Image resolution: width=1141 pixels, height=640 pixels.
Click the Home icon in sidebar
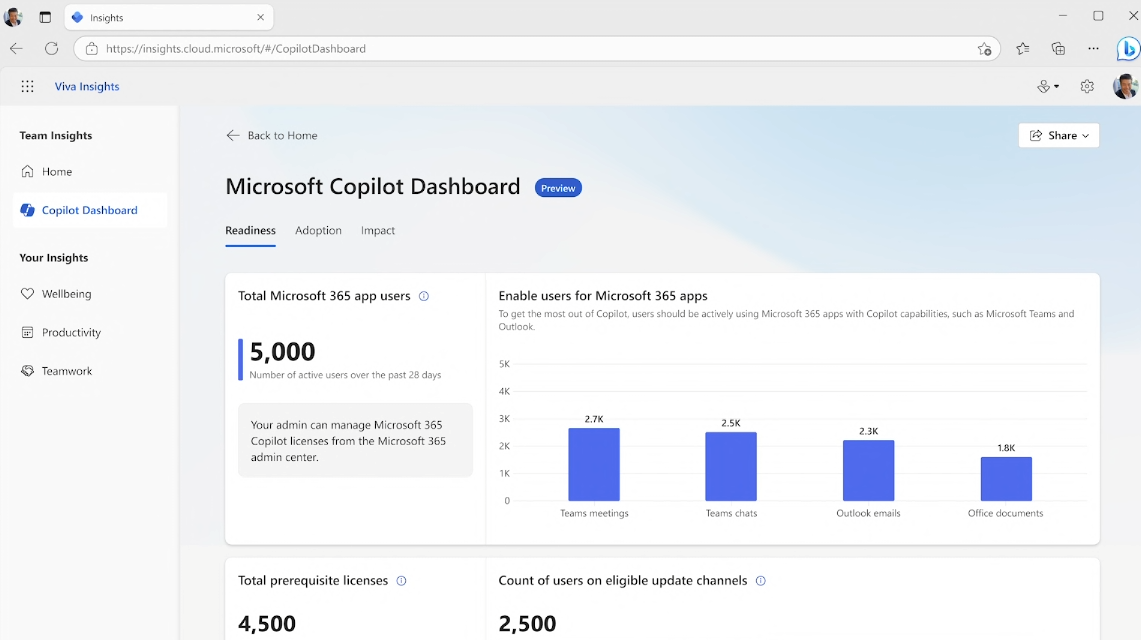pos(28,172)
